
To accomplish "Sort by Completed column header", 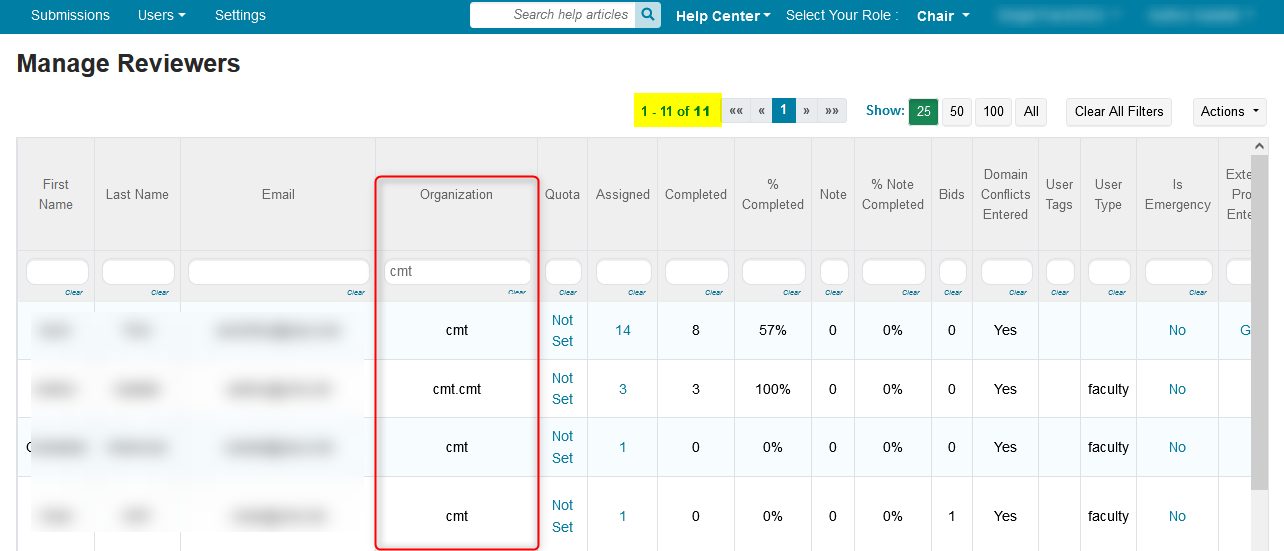I will (x=696, y=194).
